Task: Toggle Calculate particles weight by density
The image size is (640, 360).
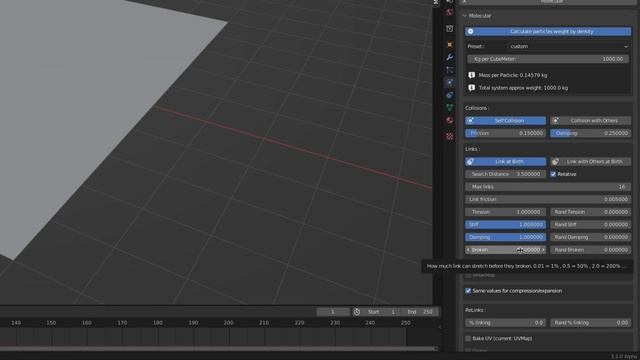Action: click(x=548, y=31)
